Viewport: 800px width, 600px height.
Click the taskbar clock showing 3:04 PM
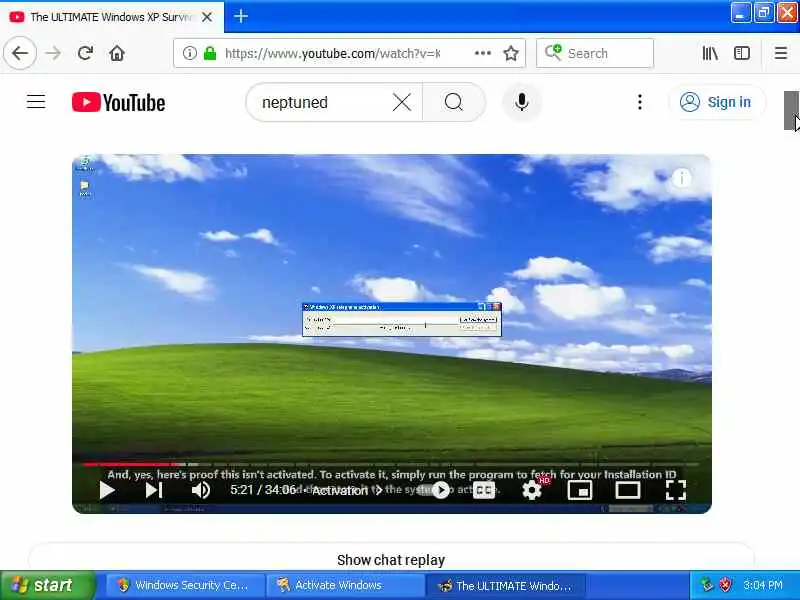pyautogui.click(x=763, y=585)
